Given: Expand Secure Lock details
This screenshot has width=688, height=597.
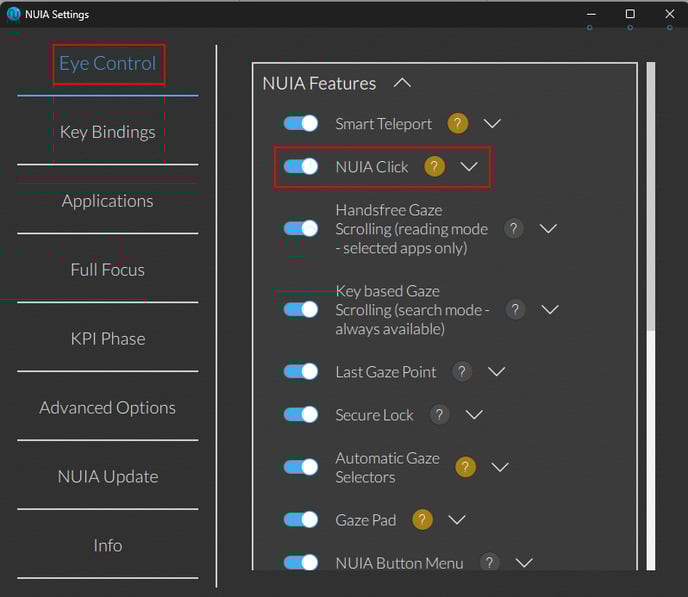Looking at the screenshot, I should click(474, 415).
